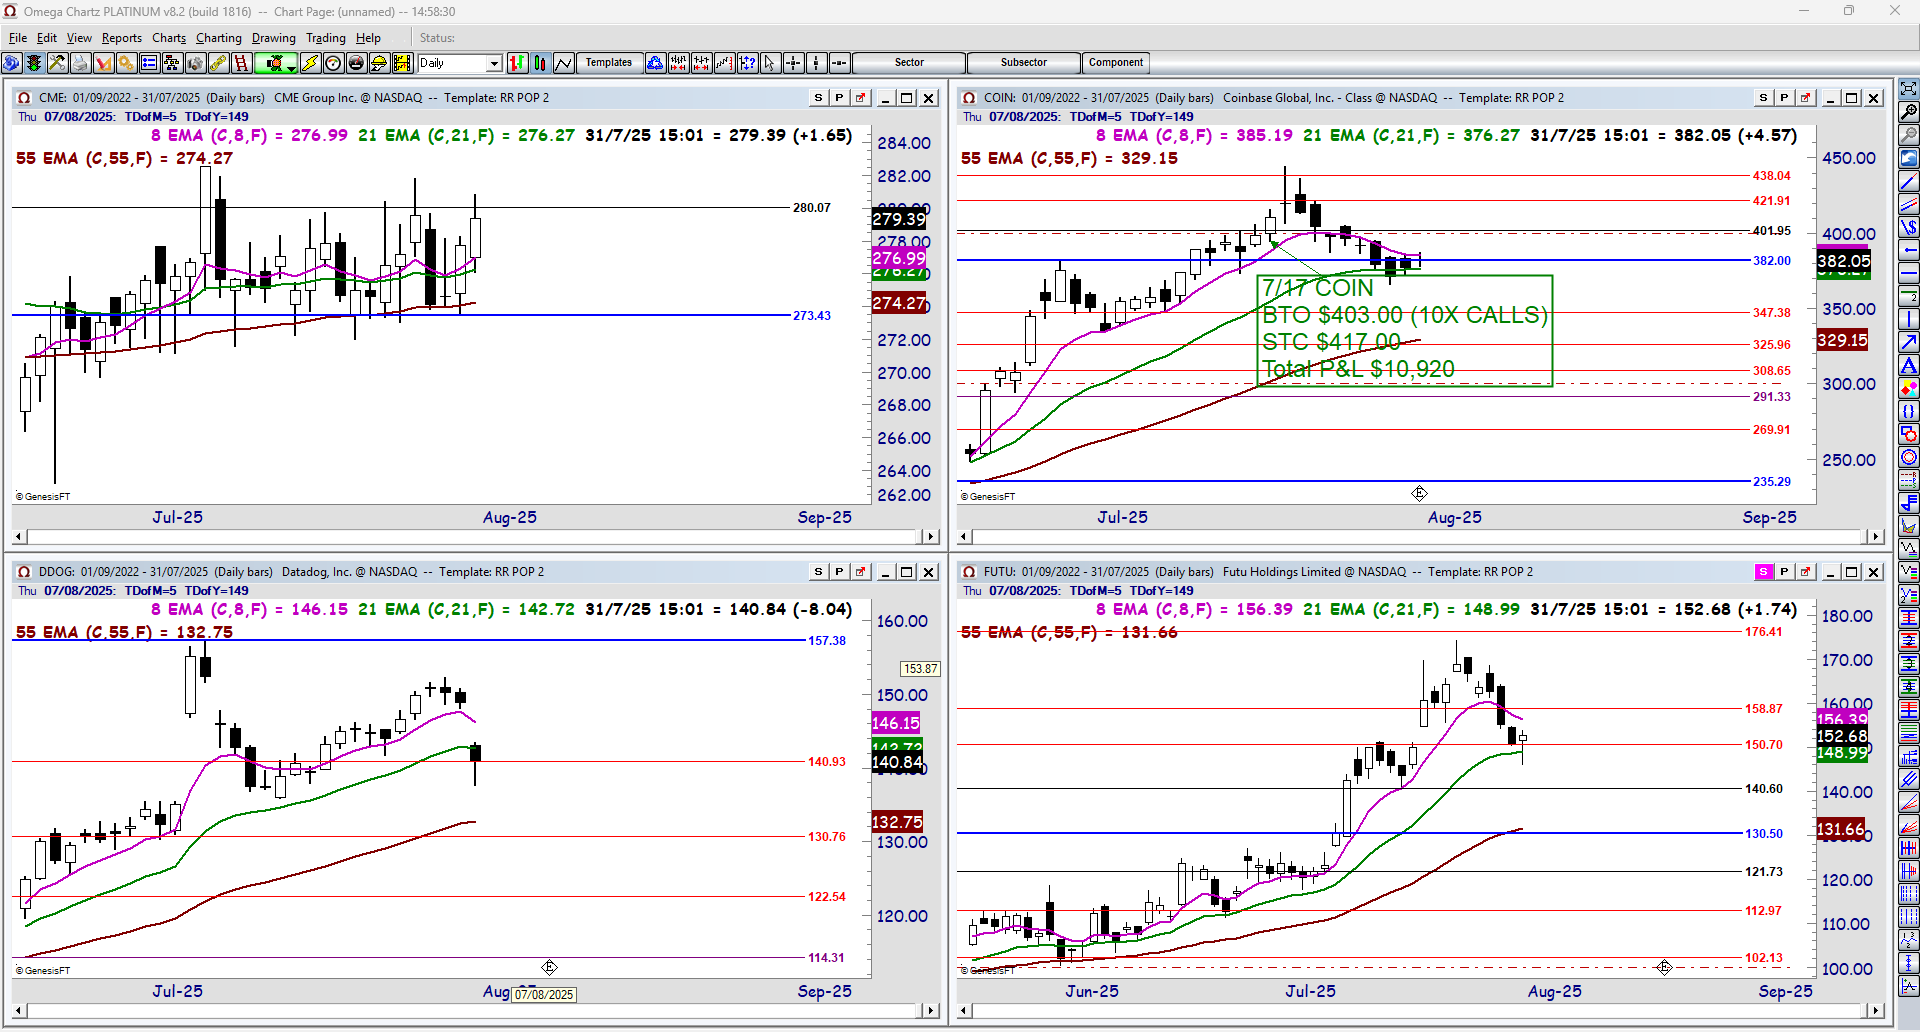The width and height of the screenshot is (1920, 1032).
Task: Click the traffic light icon in the main toolbar
Action: [34, 63]
